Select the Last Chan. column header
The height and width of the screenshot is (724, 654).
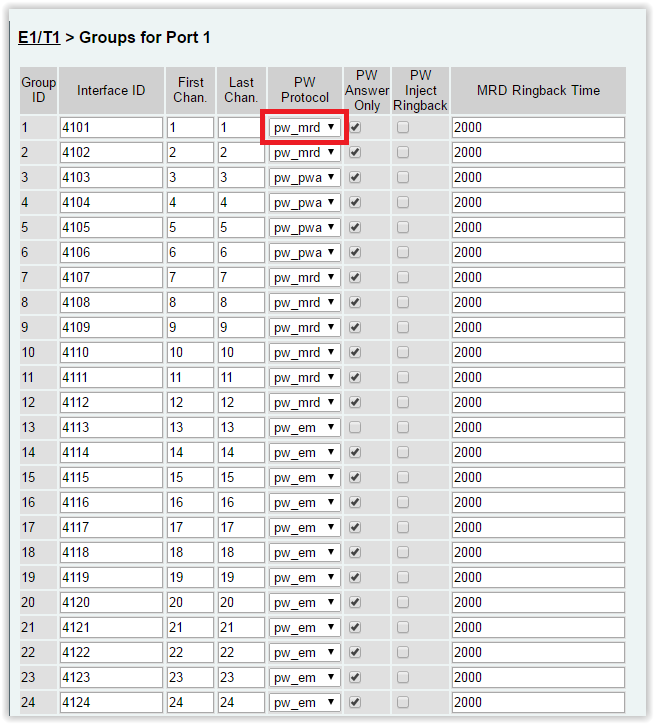(241, 90)
